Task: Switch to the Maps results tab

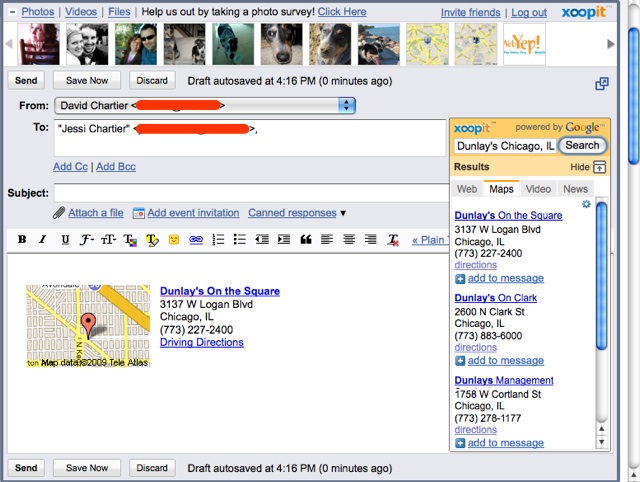Action: click(501, 189)
